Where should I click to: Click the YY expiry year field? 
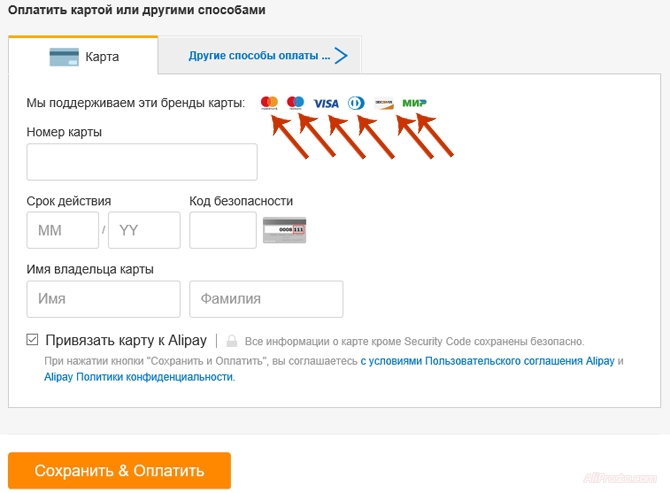(x=144, y=230)
